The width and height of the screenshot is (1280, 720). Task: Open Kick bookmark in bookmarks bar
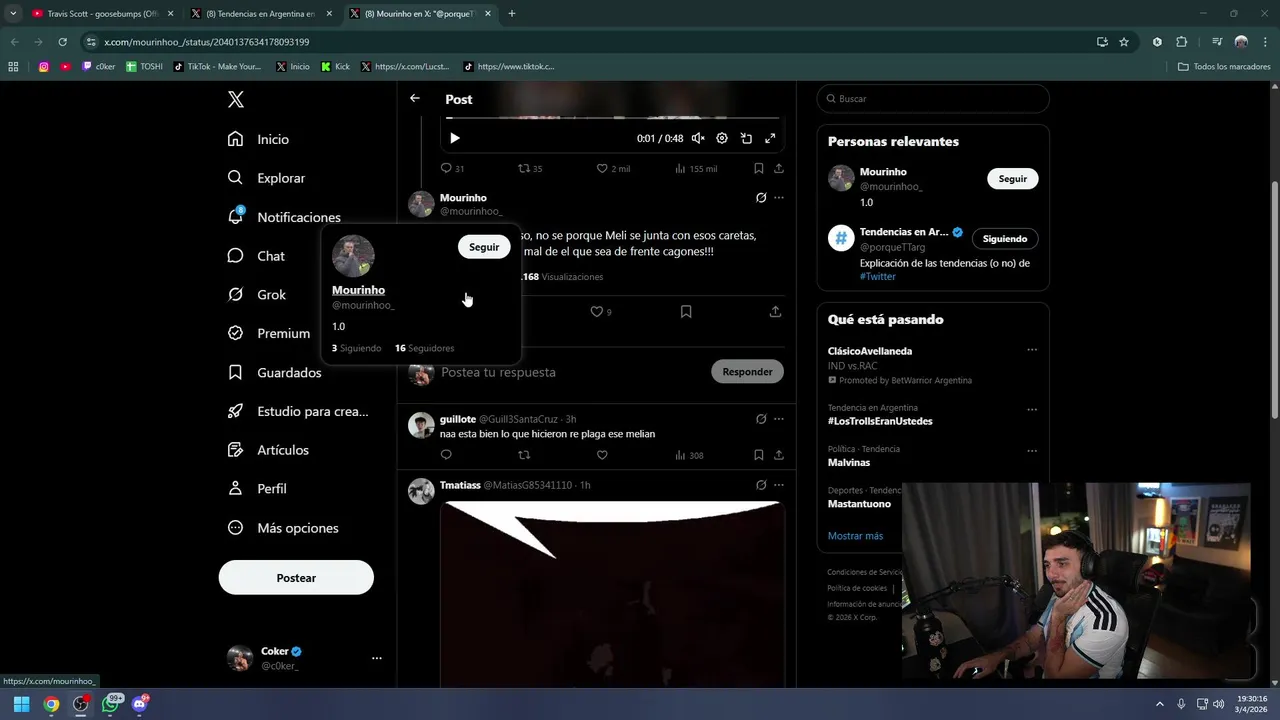click(x=336, y=67)
